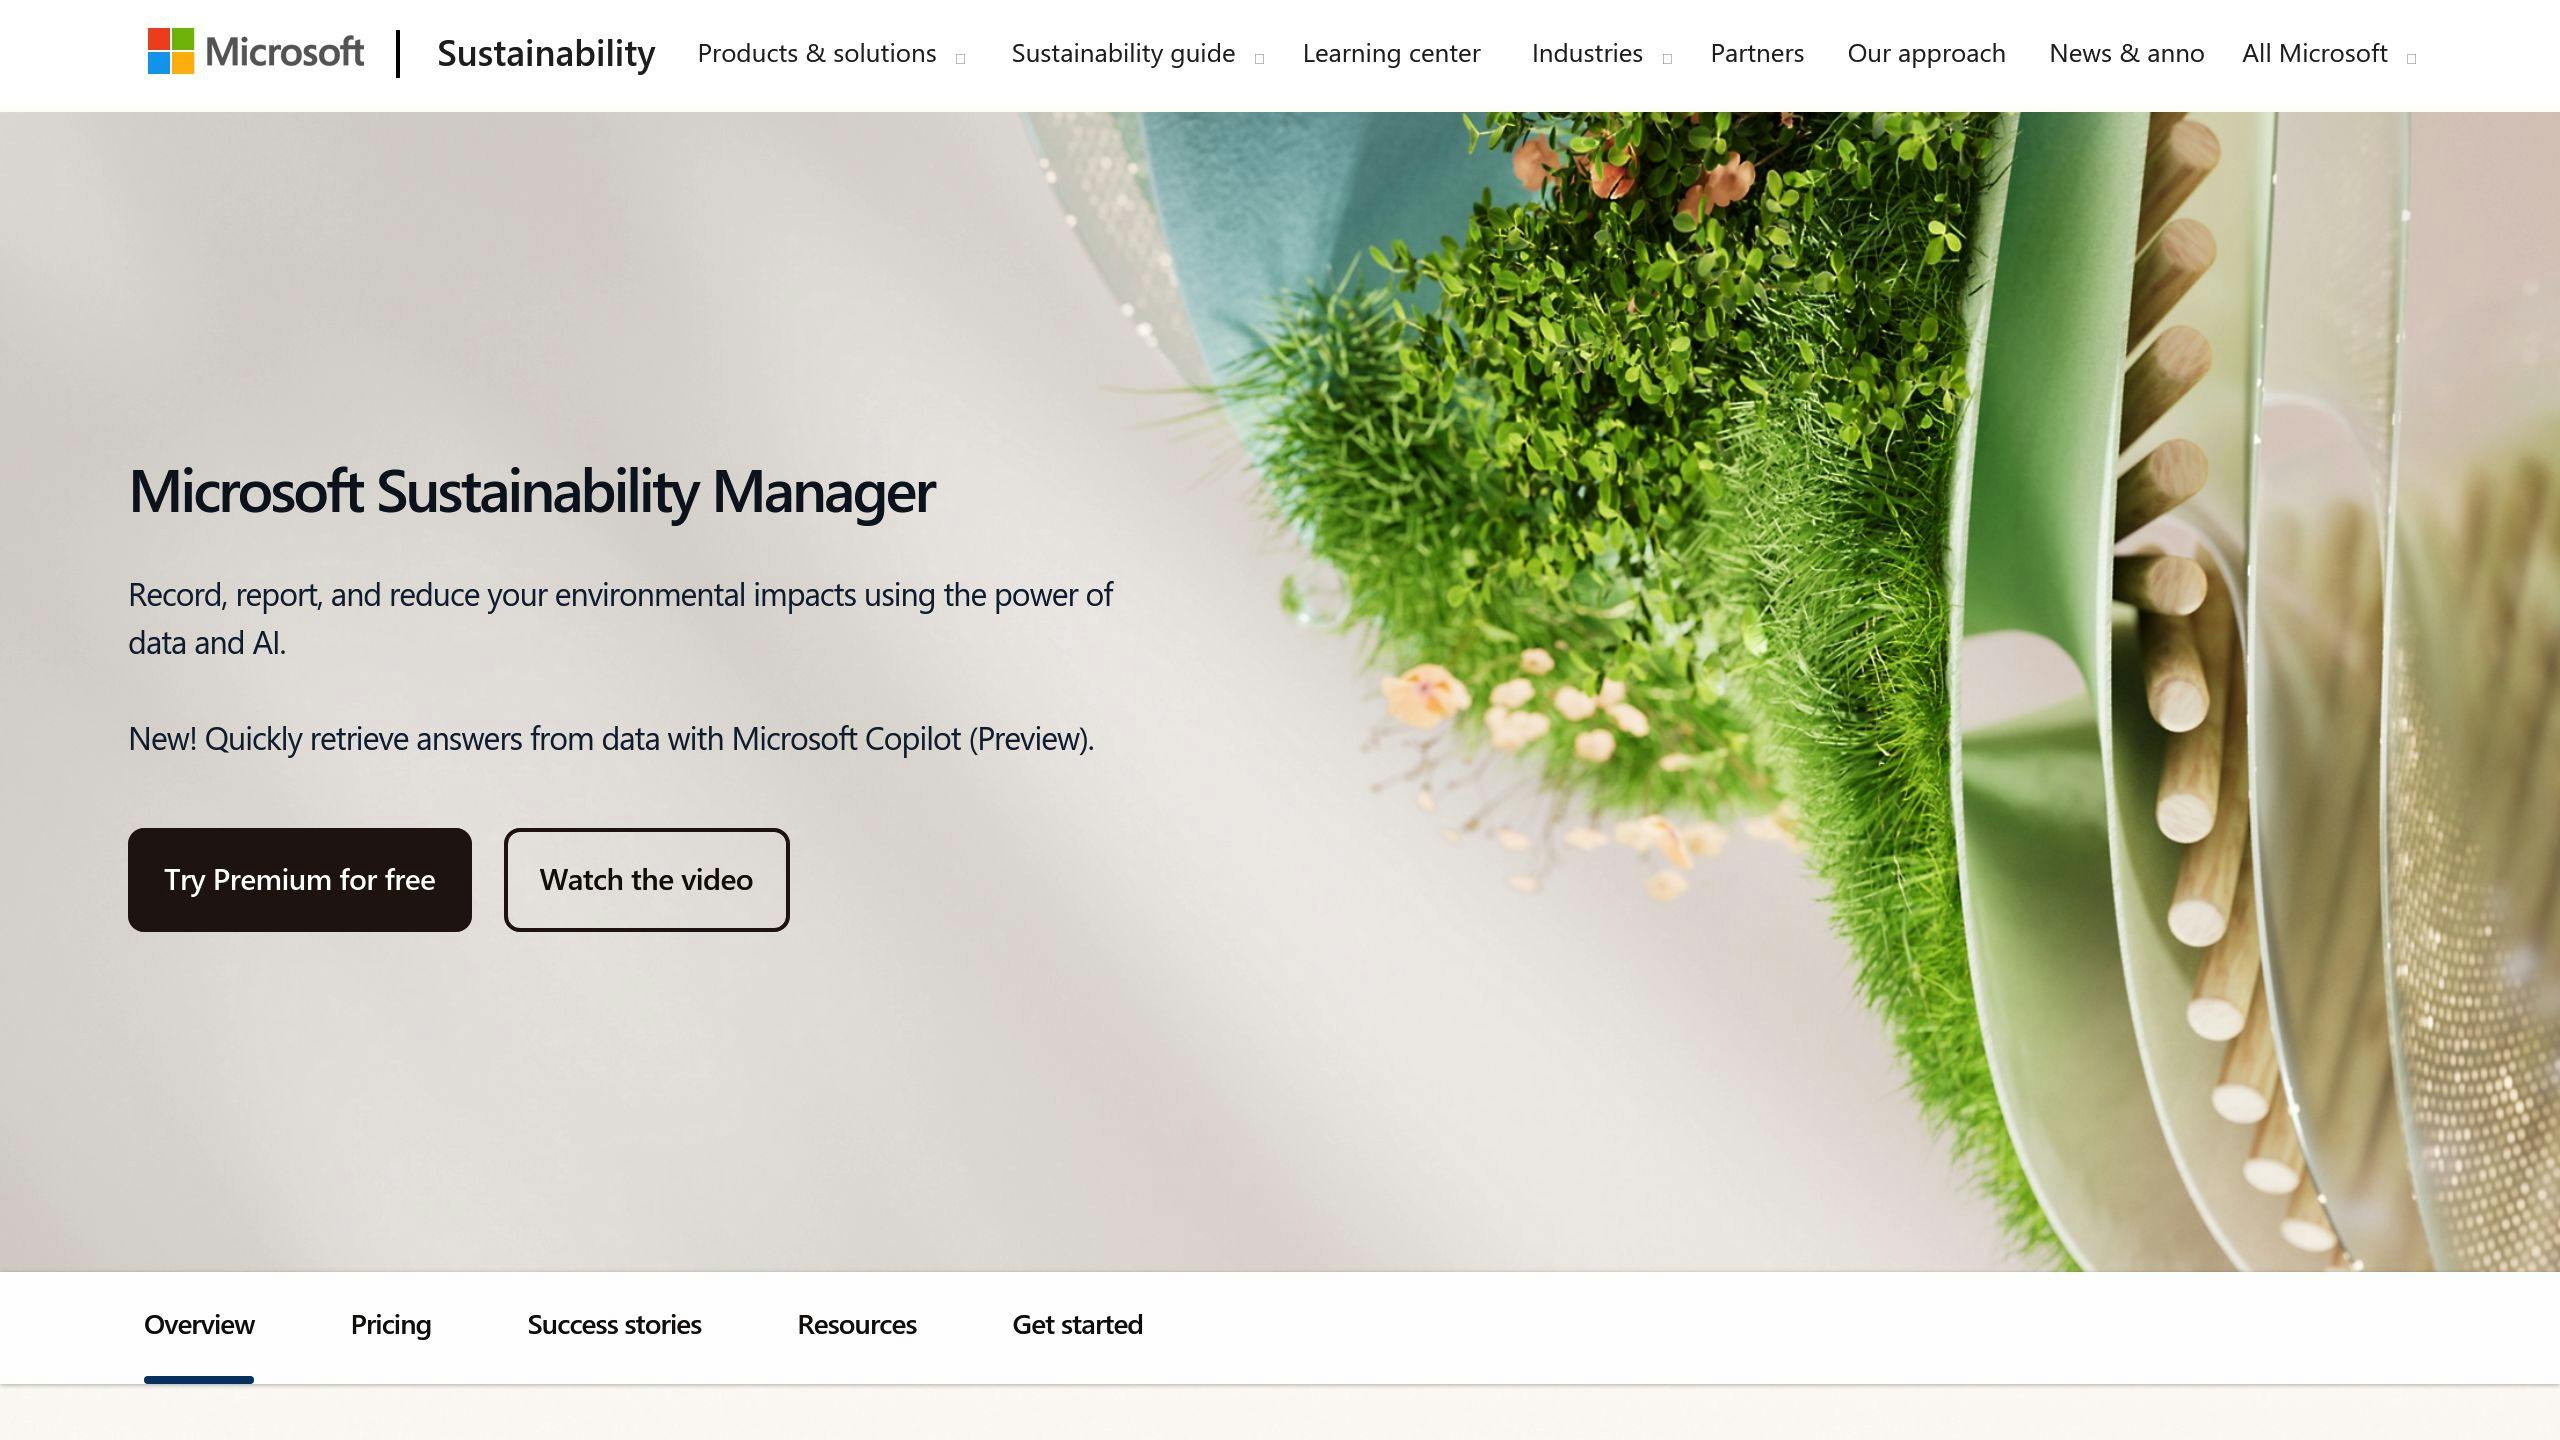Open the Sustainability home link

point(546,53)
